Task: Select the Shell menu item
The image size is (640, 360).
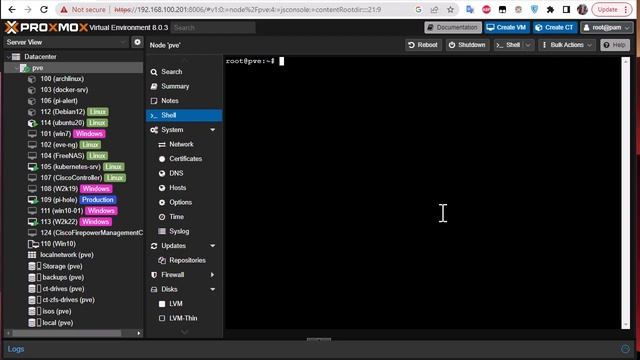Action: pyautogui.click(x=184, y=116)
